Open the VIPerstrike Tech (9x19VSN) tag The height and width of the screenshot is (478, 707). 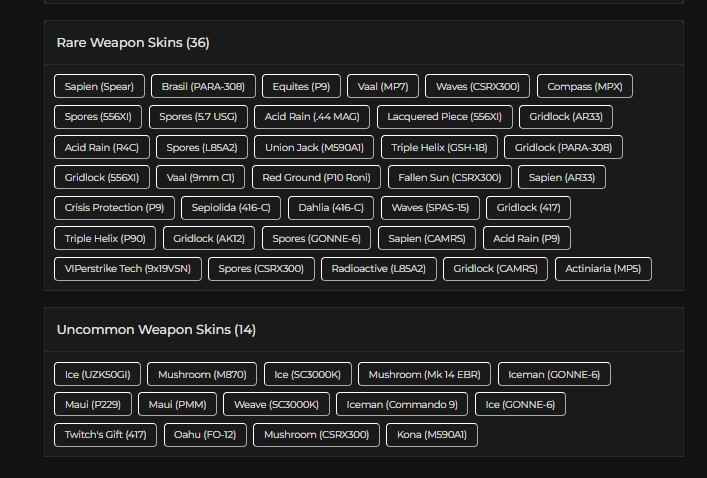[128, 269]
